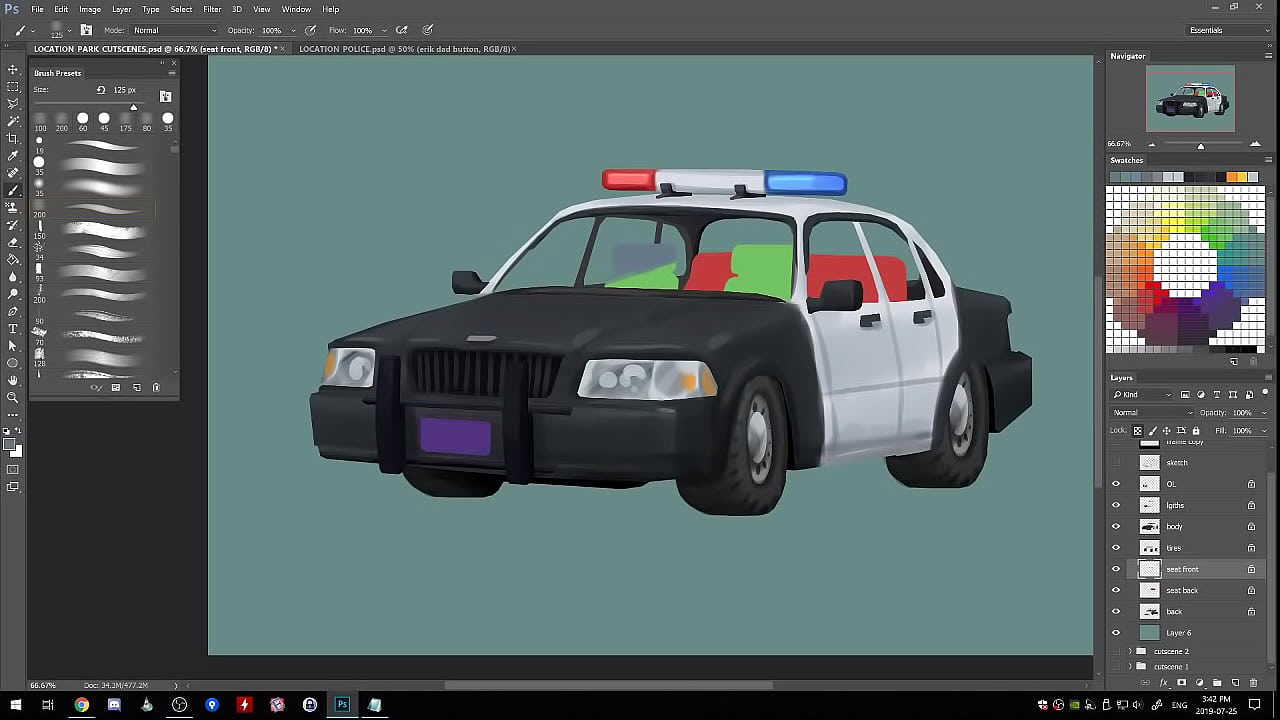Select the Eyedropper tool
1280x720 pixels.
(x=13, y=155)
